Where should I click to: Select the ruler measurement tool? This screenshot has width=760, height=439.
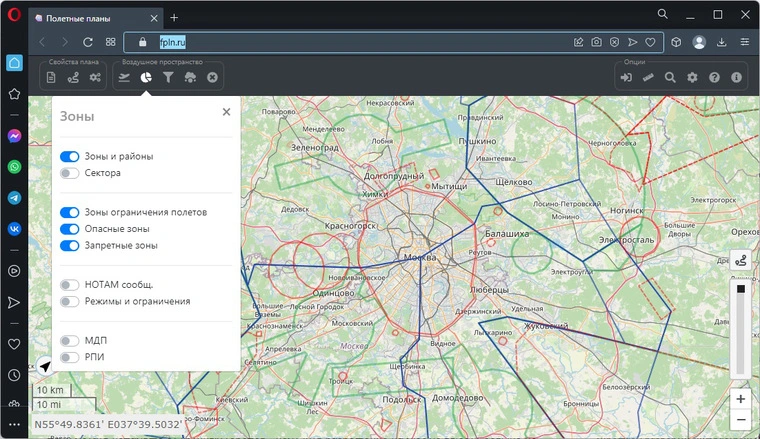648,77
